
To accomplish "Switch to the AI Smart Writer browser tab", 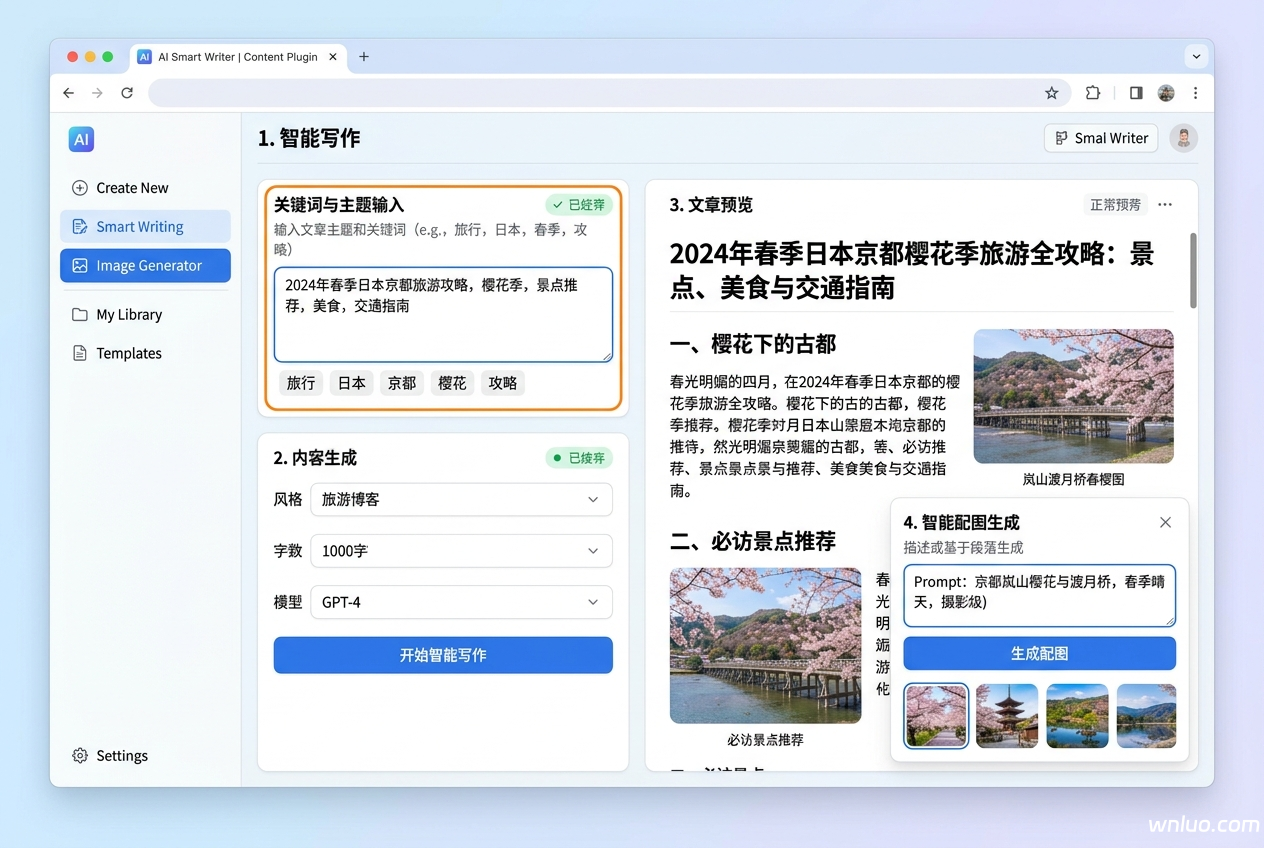I will [x=237, y=57].
